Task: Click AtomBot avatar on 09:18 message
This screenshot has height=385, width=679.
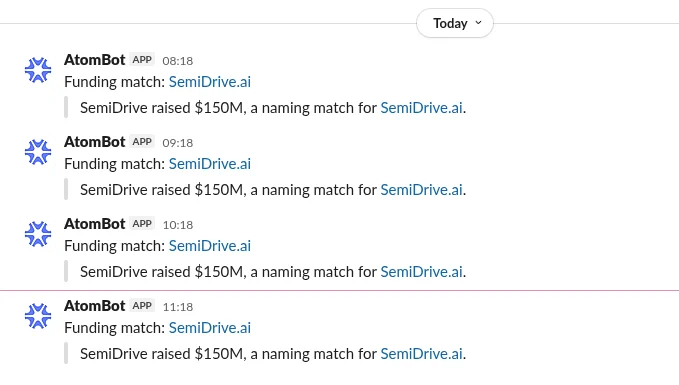Action: pos(38,152)
